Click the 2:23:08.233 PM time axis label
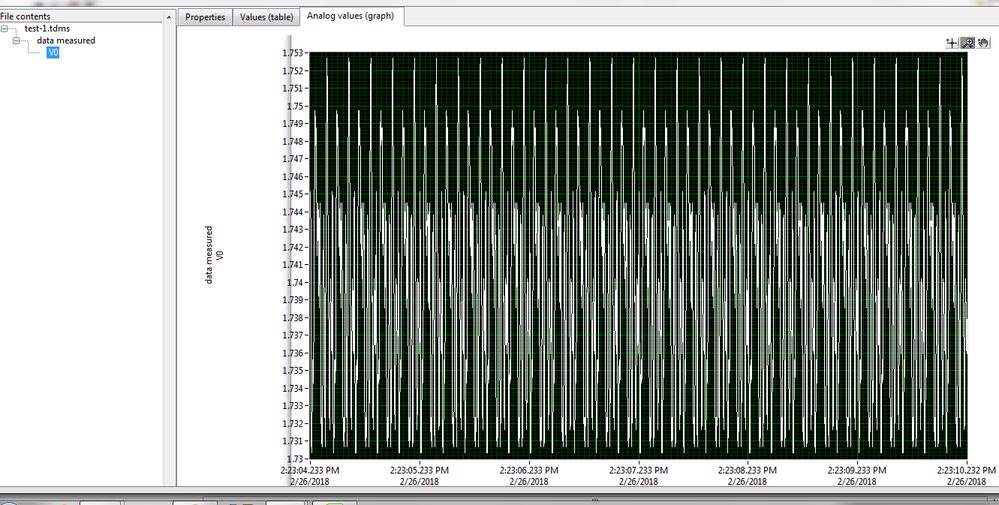This screenshot has height=505, width=999. point(747,470)
